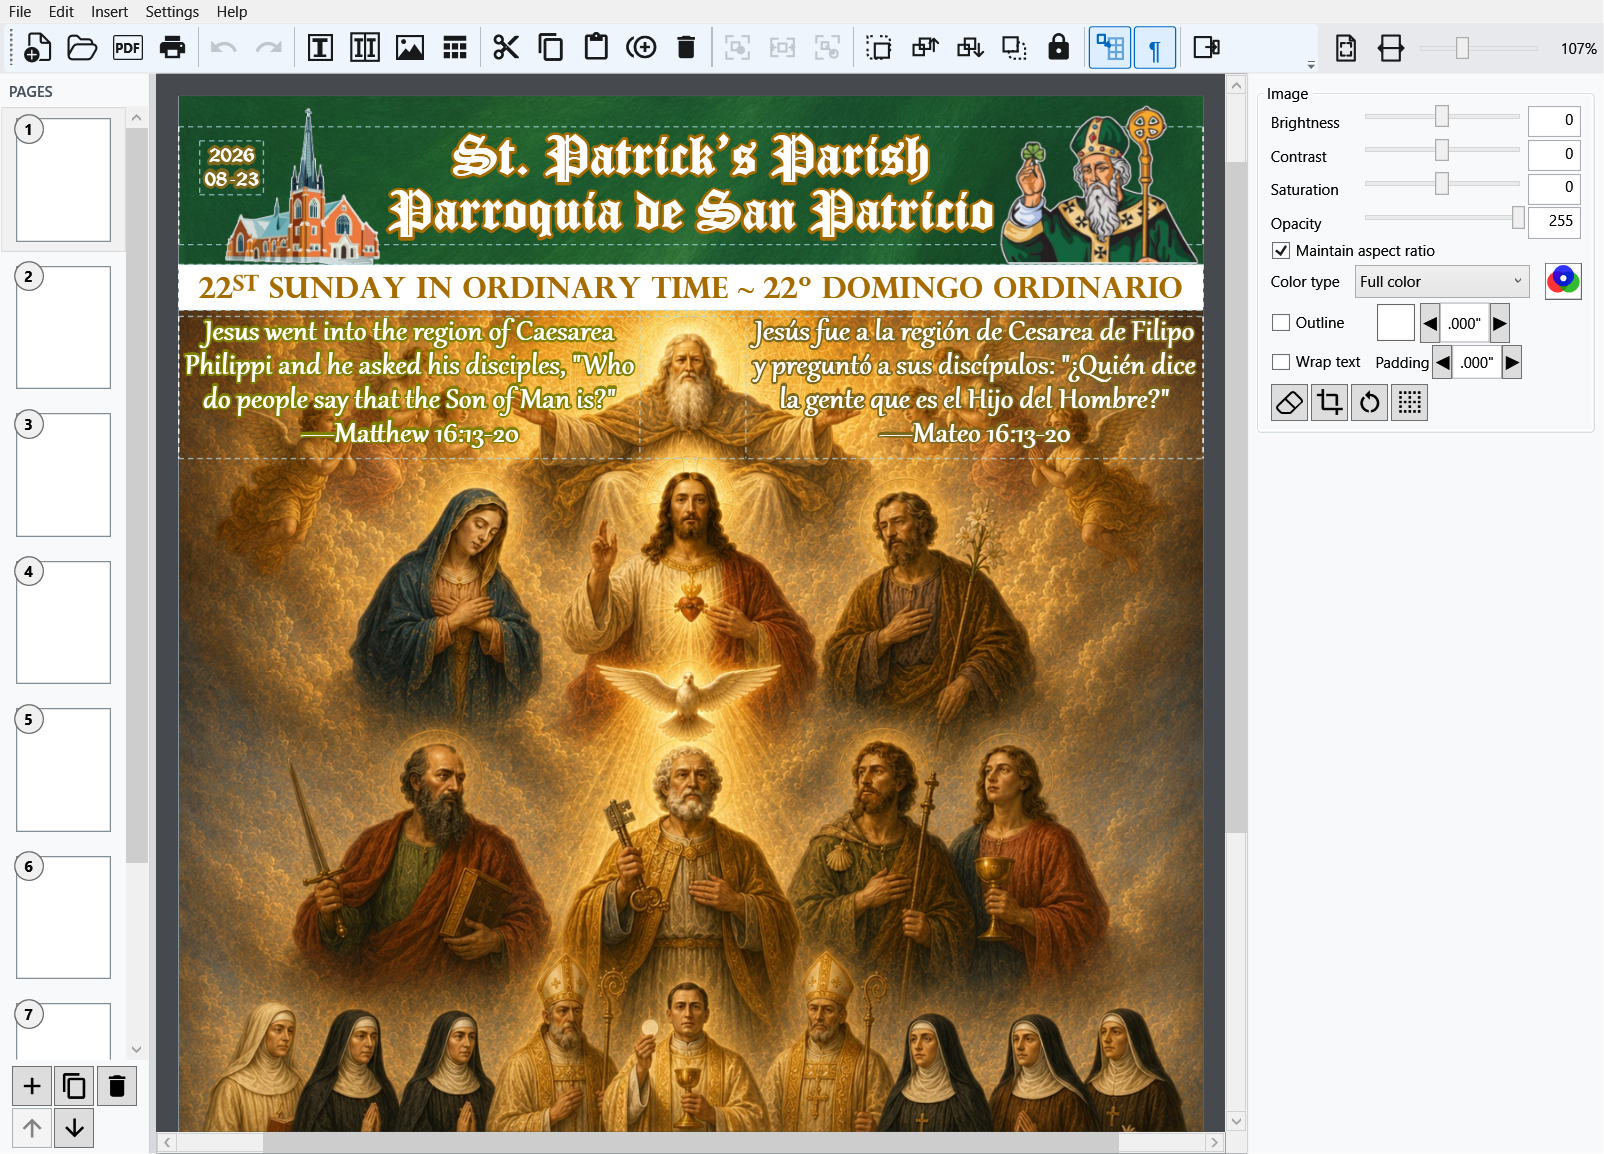The height and width of the screenshot is (1154, 1604).
Task: Delete the selected object via toolbar trash
Action: (x=686, y=47)
